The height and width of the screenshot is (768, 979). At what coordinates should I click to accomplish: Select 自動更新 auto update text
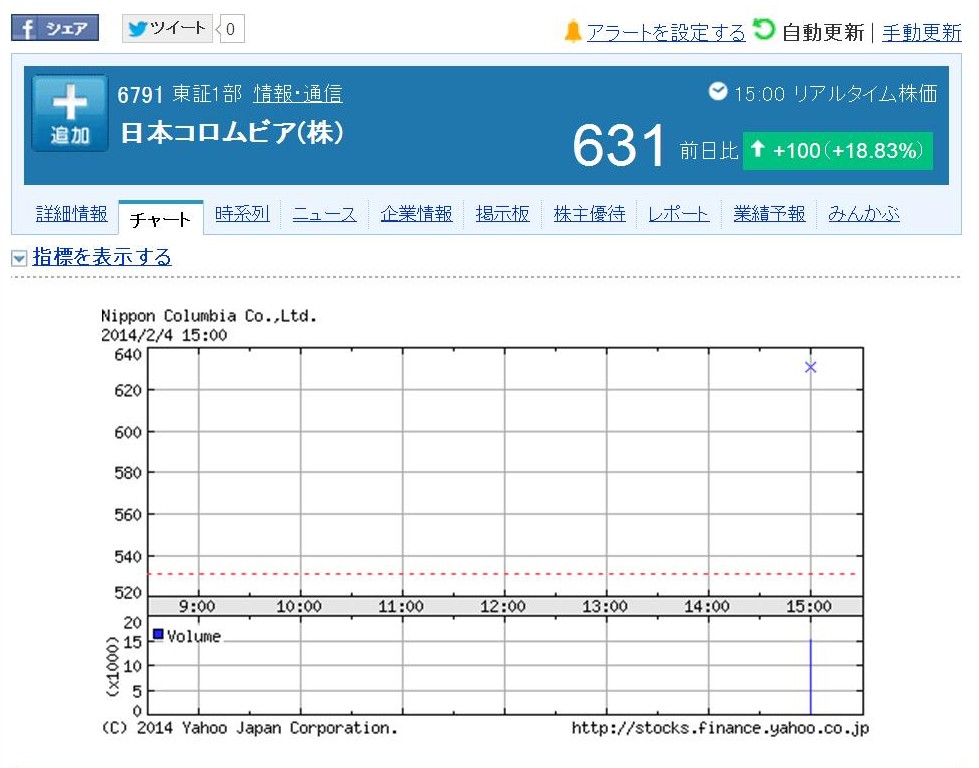click(x=823, y=32)
